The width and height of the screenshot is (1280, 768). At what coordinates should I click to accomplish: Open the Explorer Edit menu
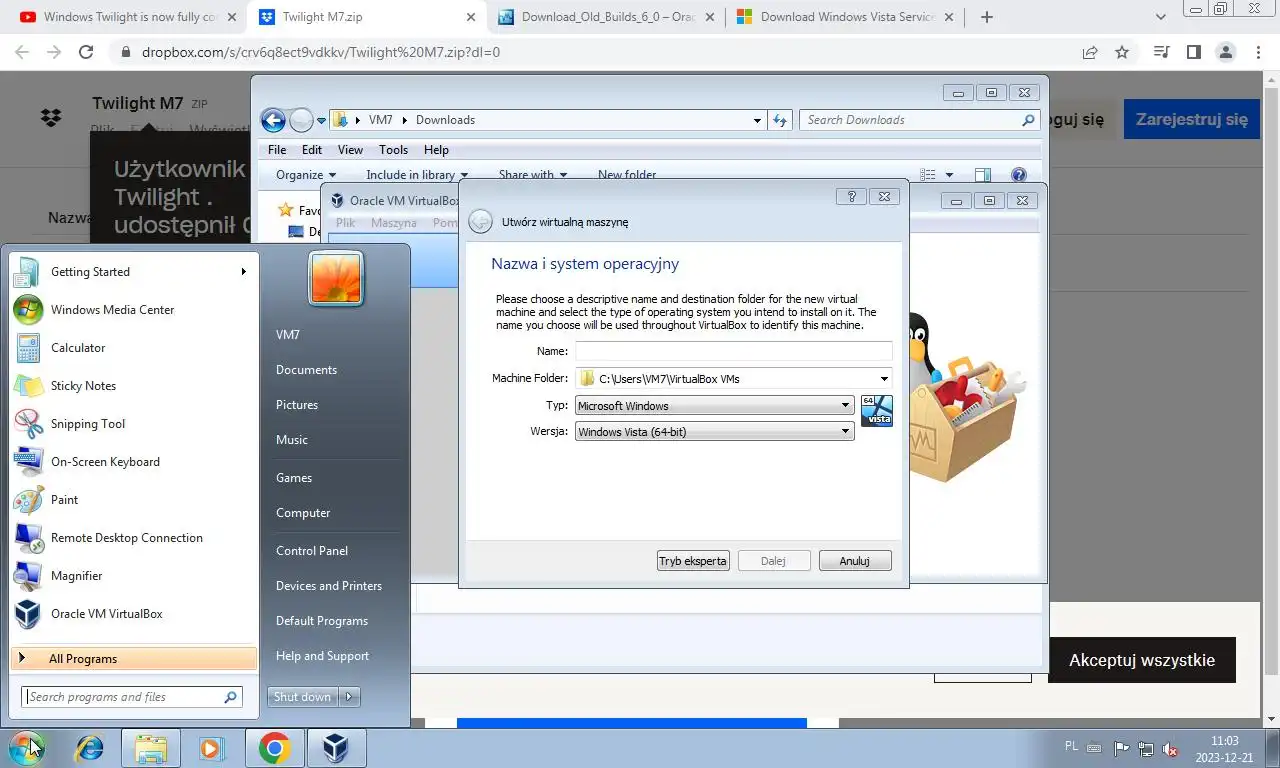[x=312, y=150]
